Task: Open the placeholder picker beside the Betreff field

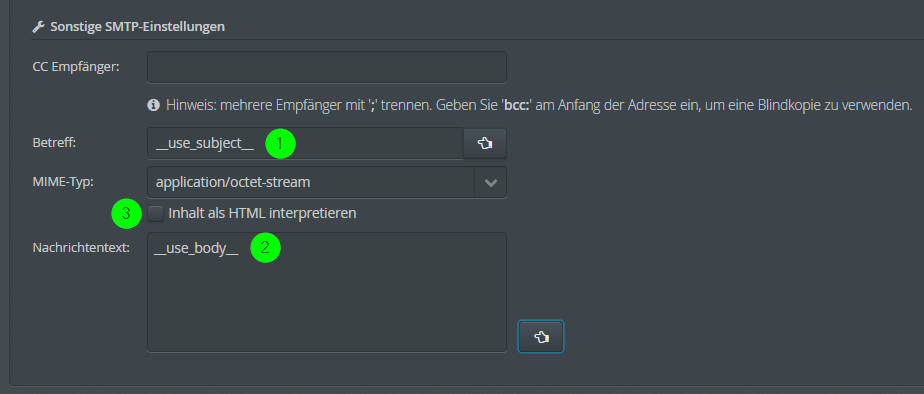Action: (484, 143)
